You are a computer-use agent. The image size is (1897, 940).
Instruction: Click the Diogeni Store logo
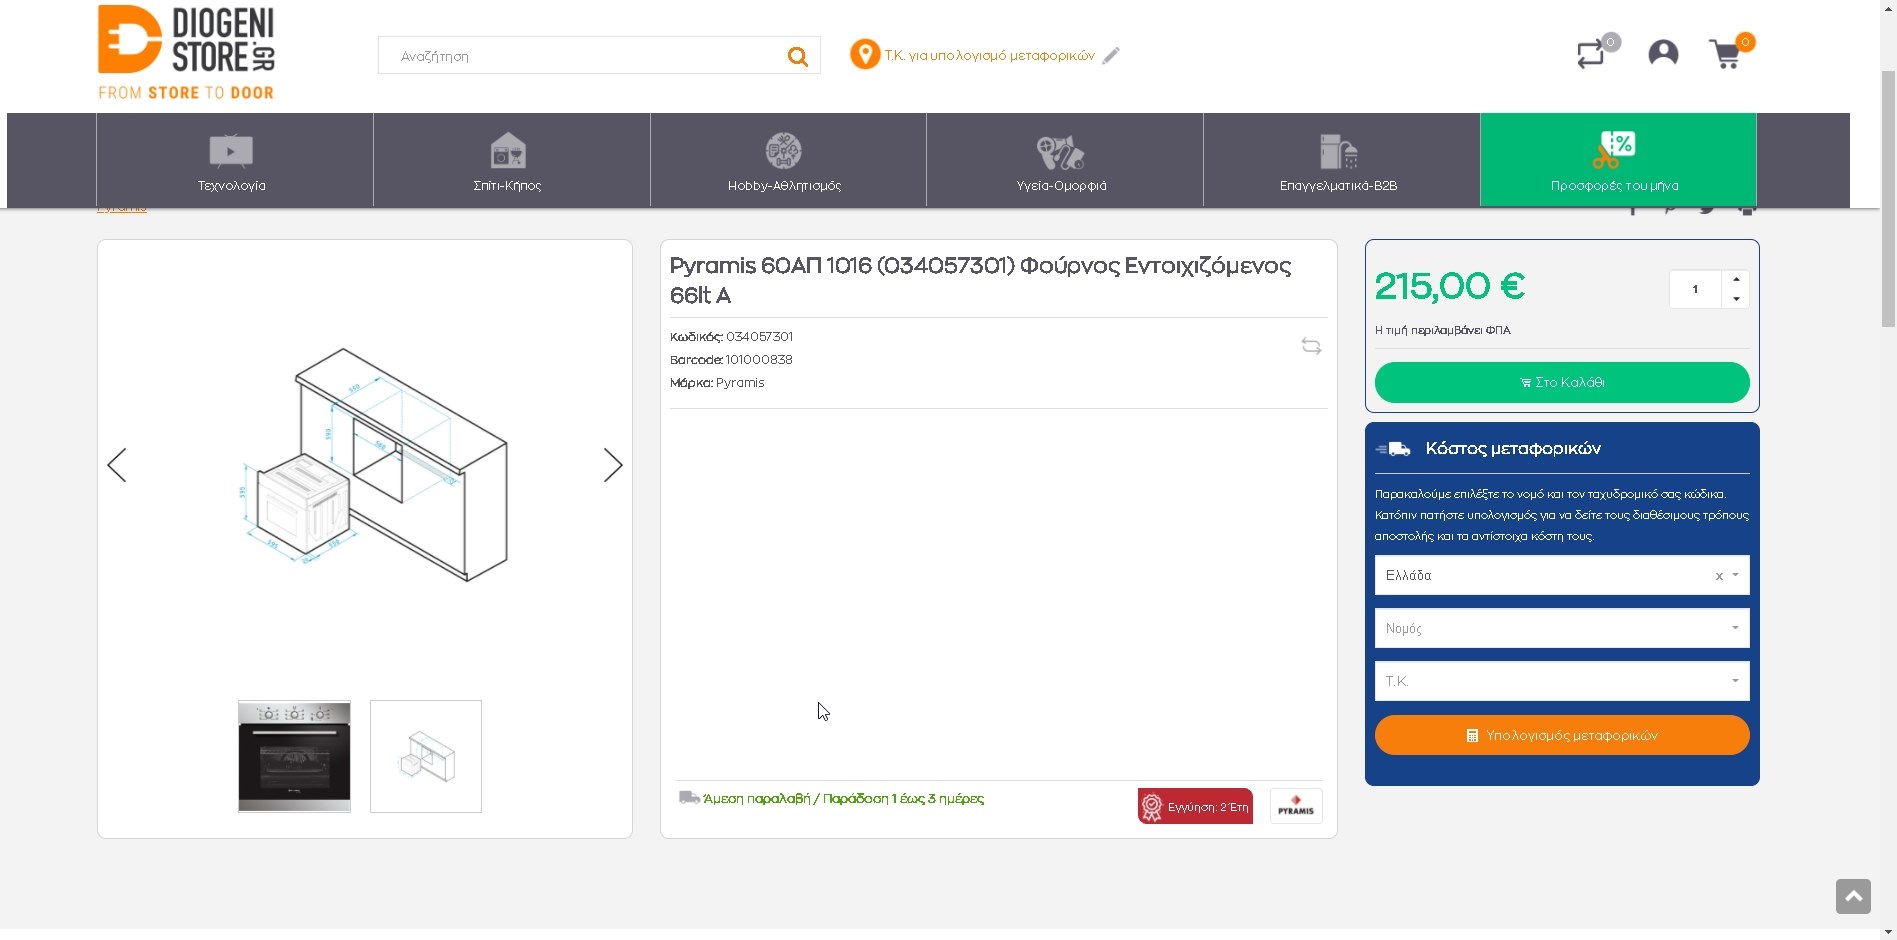186,52
